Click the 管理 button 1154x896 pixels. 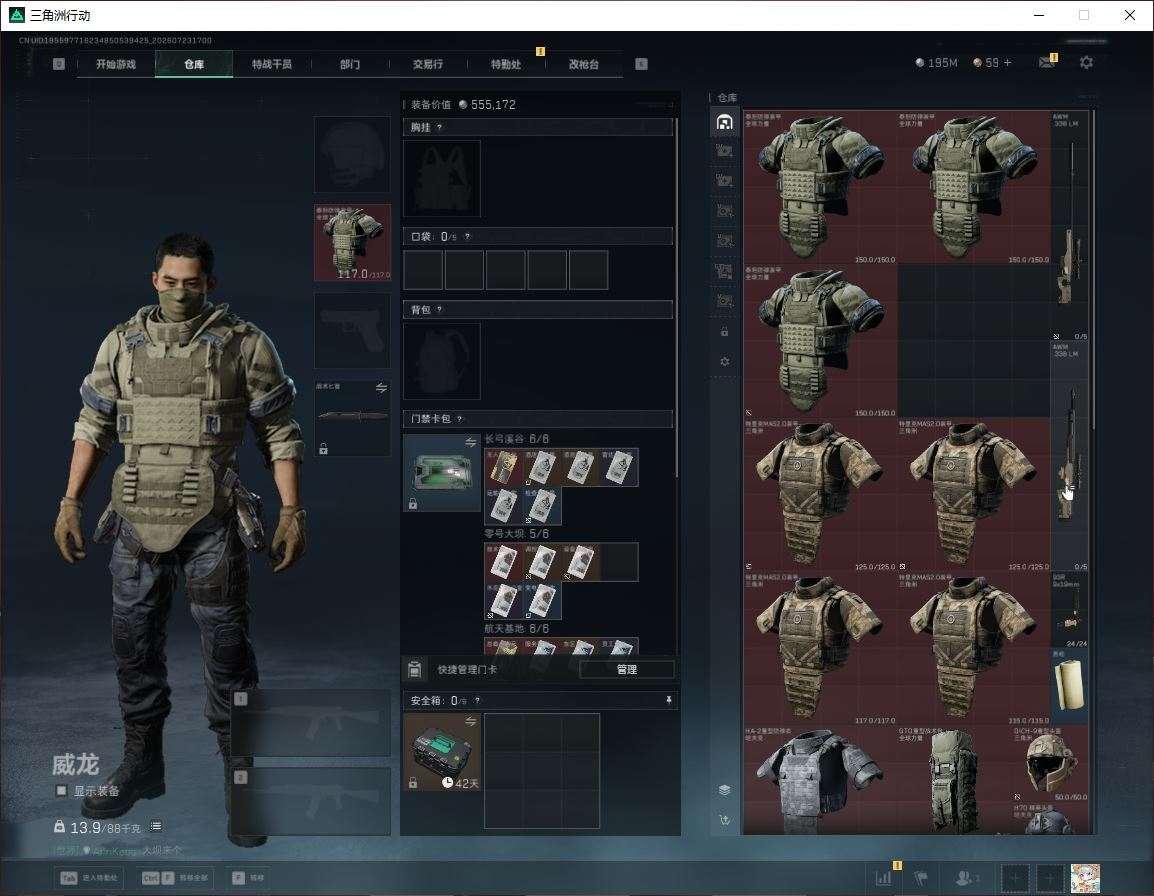tap(626, 669)
